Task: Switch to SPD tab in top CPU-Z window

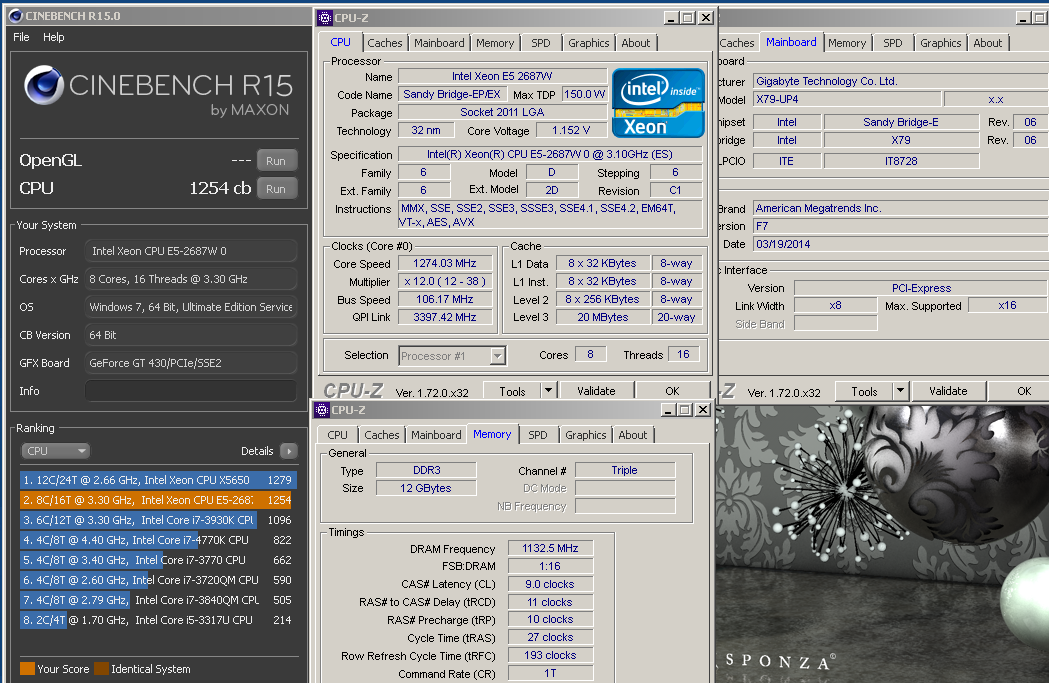Action: (541, 43)
